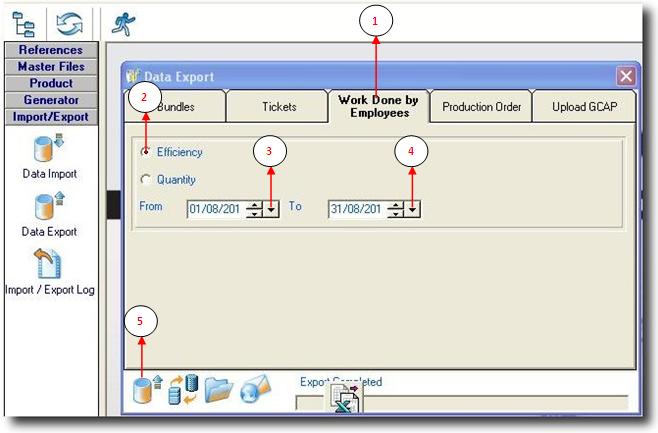The height and width of the screenshot is (433, 658).
Task: Switch to the Tickets tab
Action: (279, 107)
